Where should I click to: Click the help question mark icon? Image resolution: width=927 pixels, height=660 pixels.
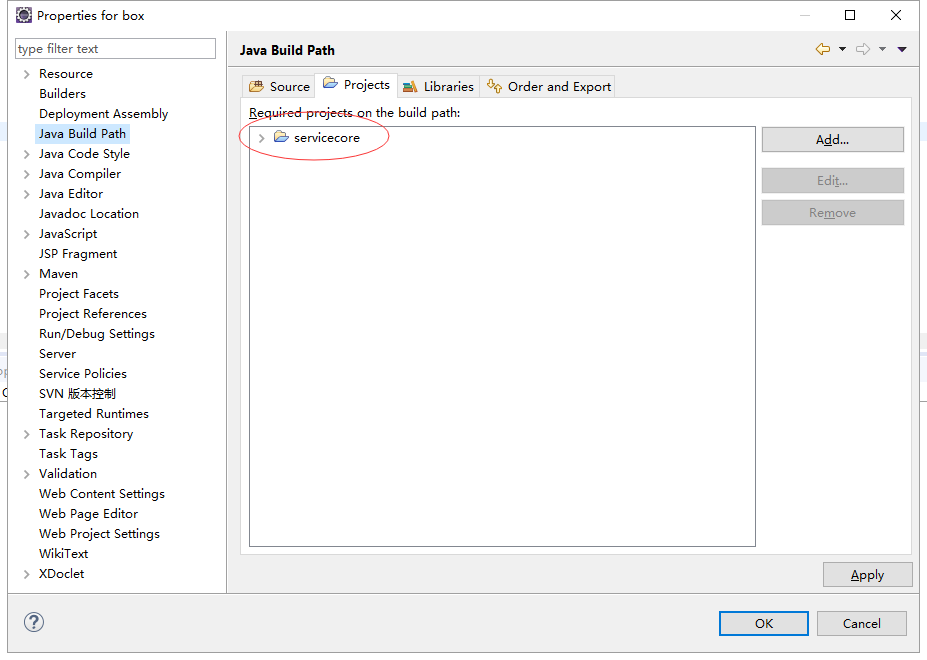pyautogui.click(x=34, y=622)
